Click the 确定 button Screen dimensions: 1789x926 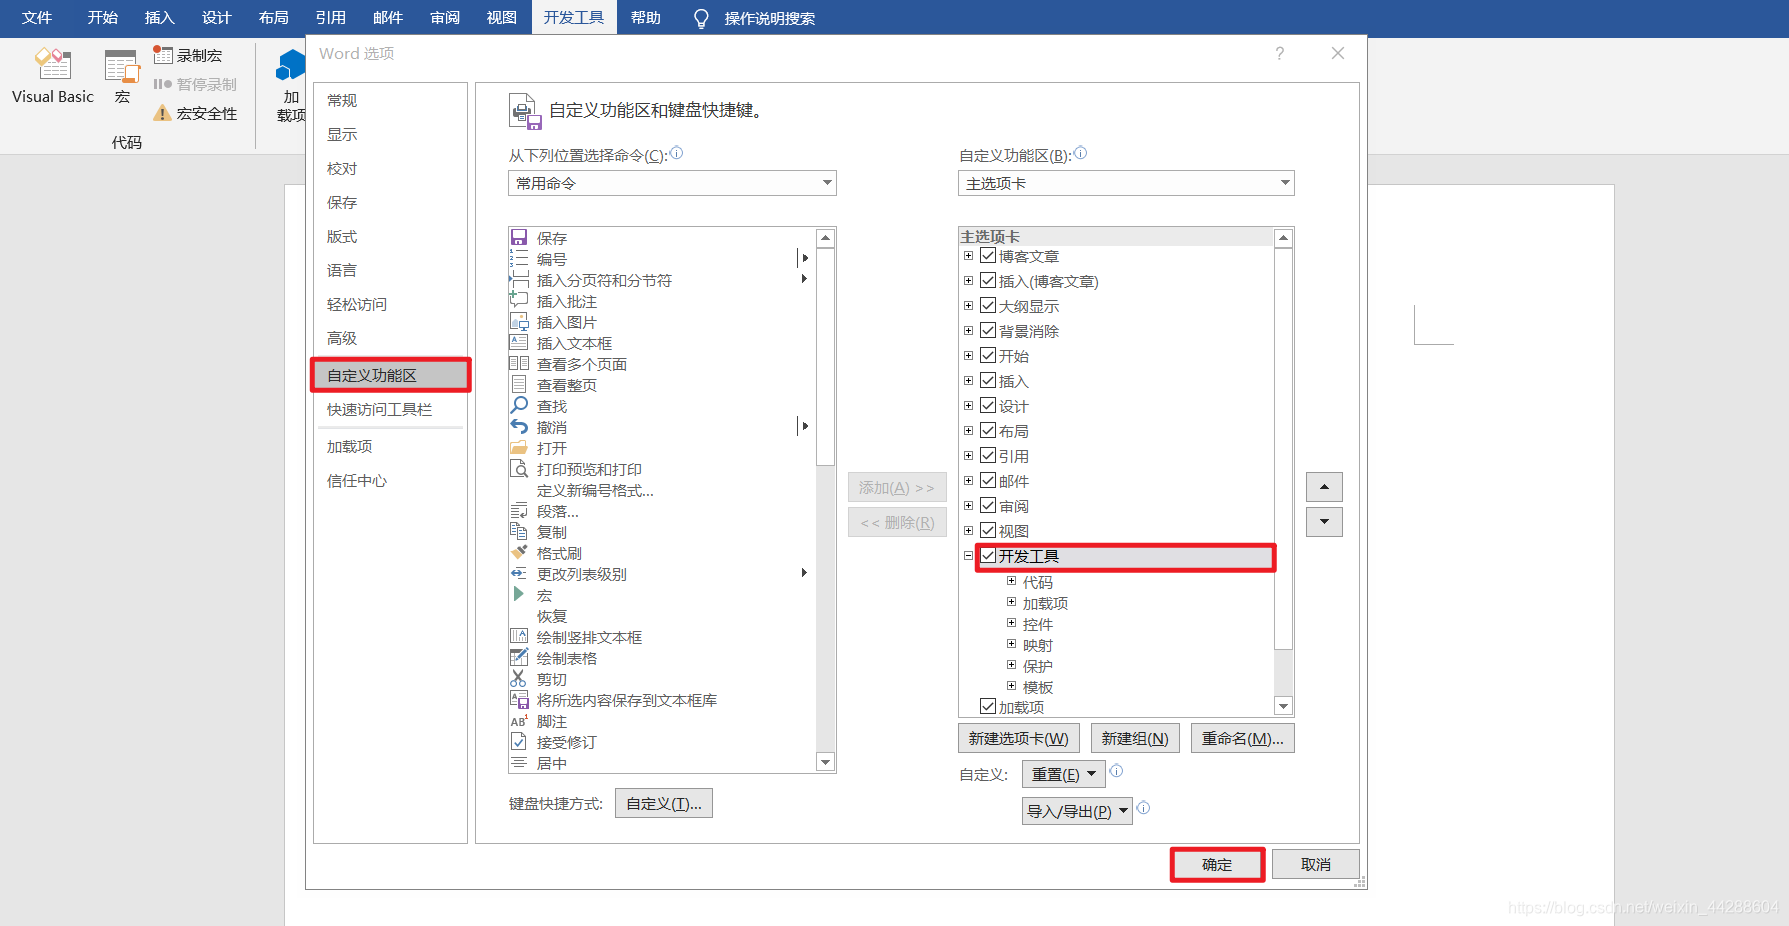1217,864
